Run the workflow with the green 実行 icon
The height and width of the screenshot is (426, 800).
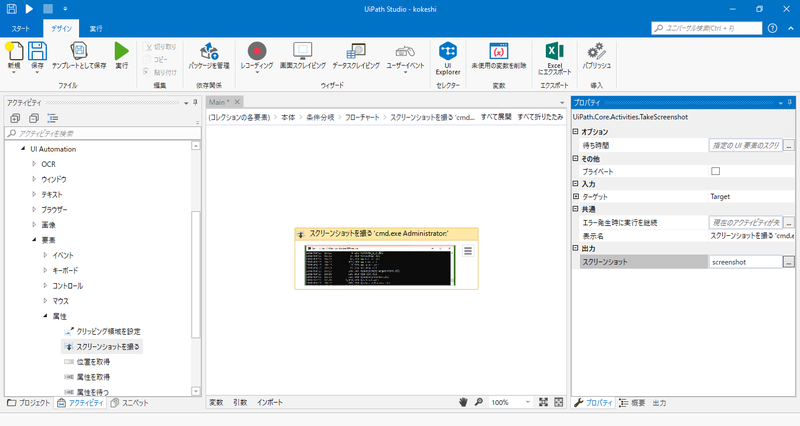[x=121, y=51]
